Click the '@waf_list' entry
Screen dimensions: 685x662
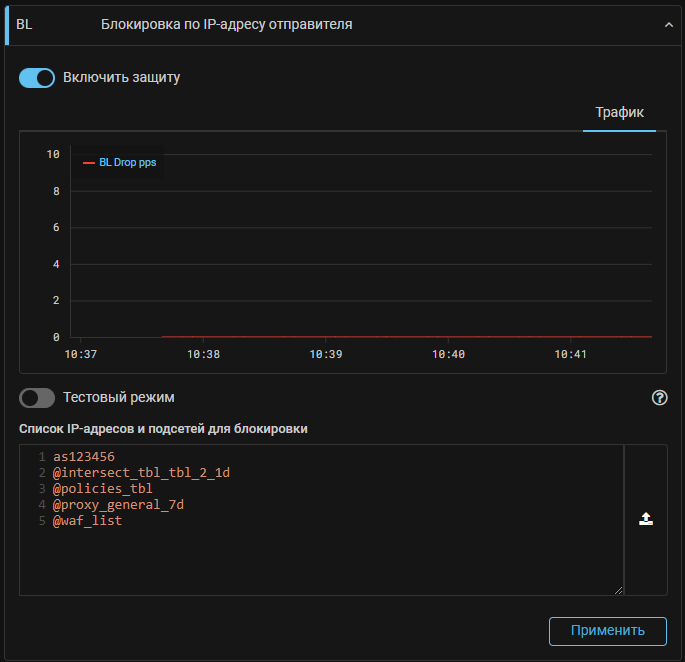(x=87, y=521)
